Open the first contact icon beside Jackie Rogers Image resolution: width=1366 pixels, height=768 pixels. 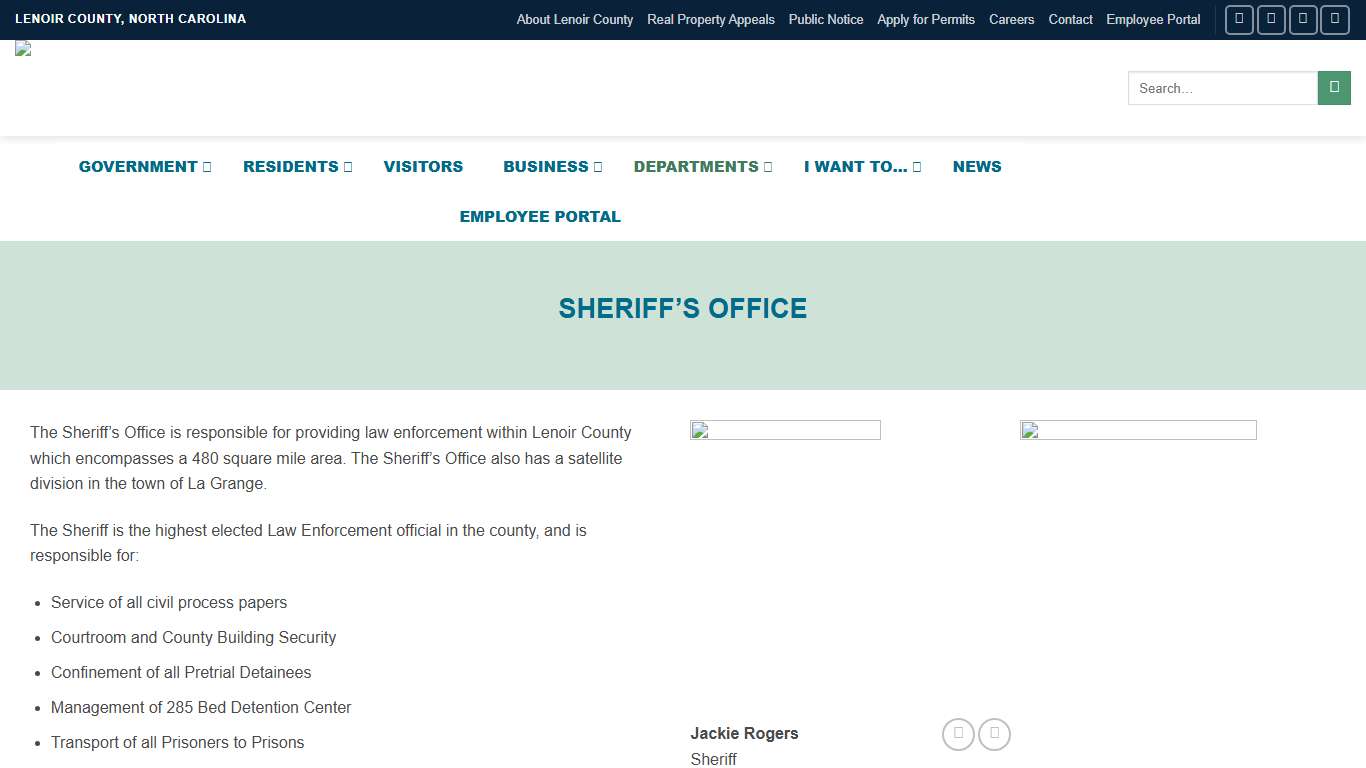pyautogui.click(x=958, y=733)
